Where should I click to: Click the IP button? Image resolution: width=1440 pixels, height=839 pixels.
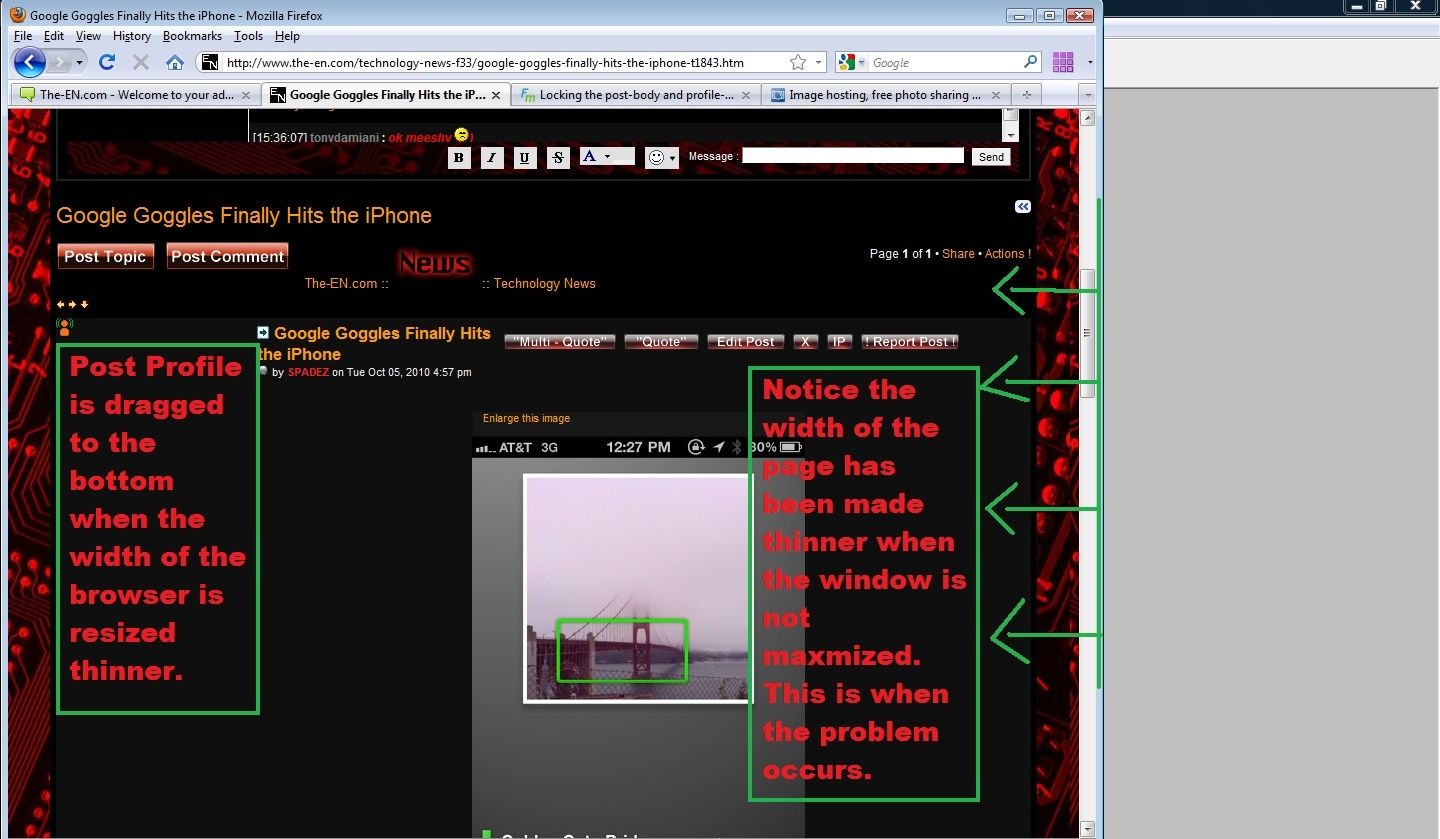coord(839,341)
